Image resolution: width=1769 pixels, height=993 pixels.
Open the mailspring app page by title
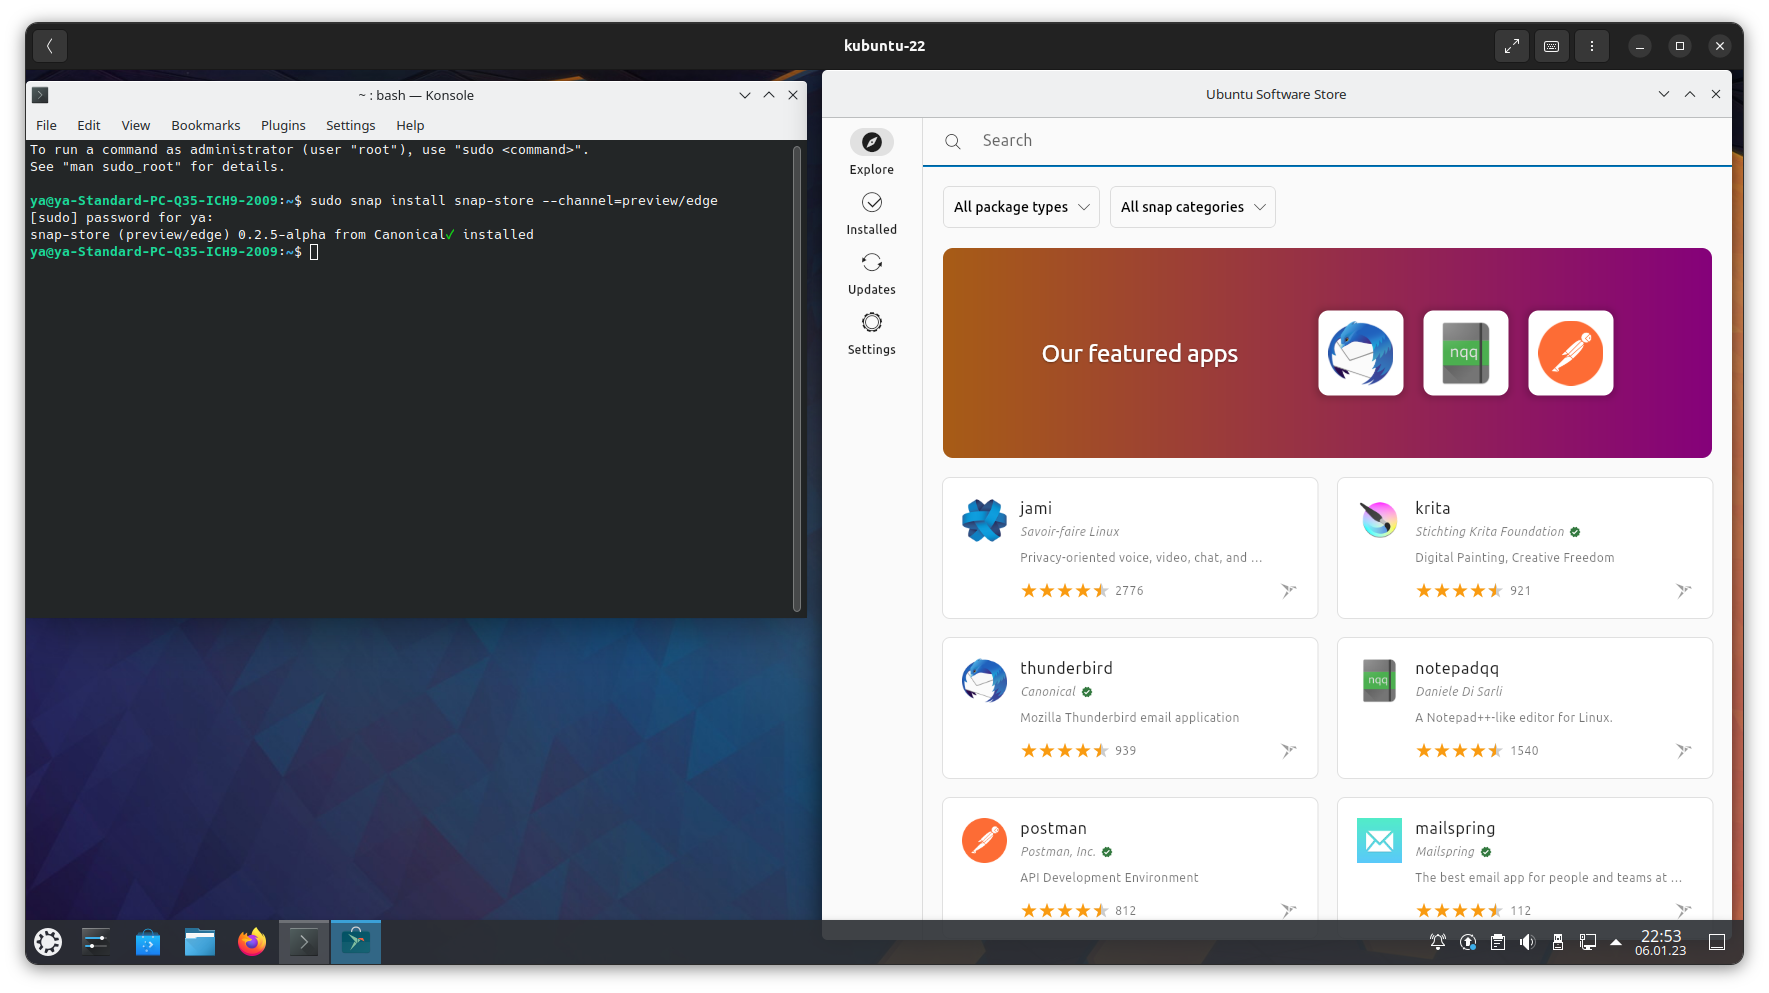pos(1455,828)
